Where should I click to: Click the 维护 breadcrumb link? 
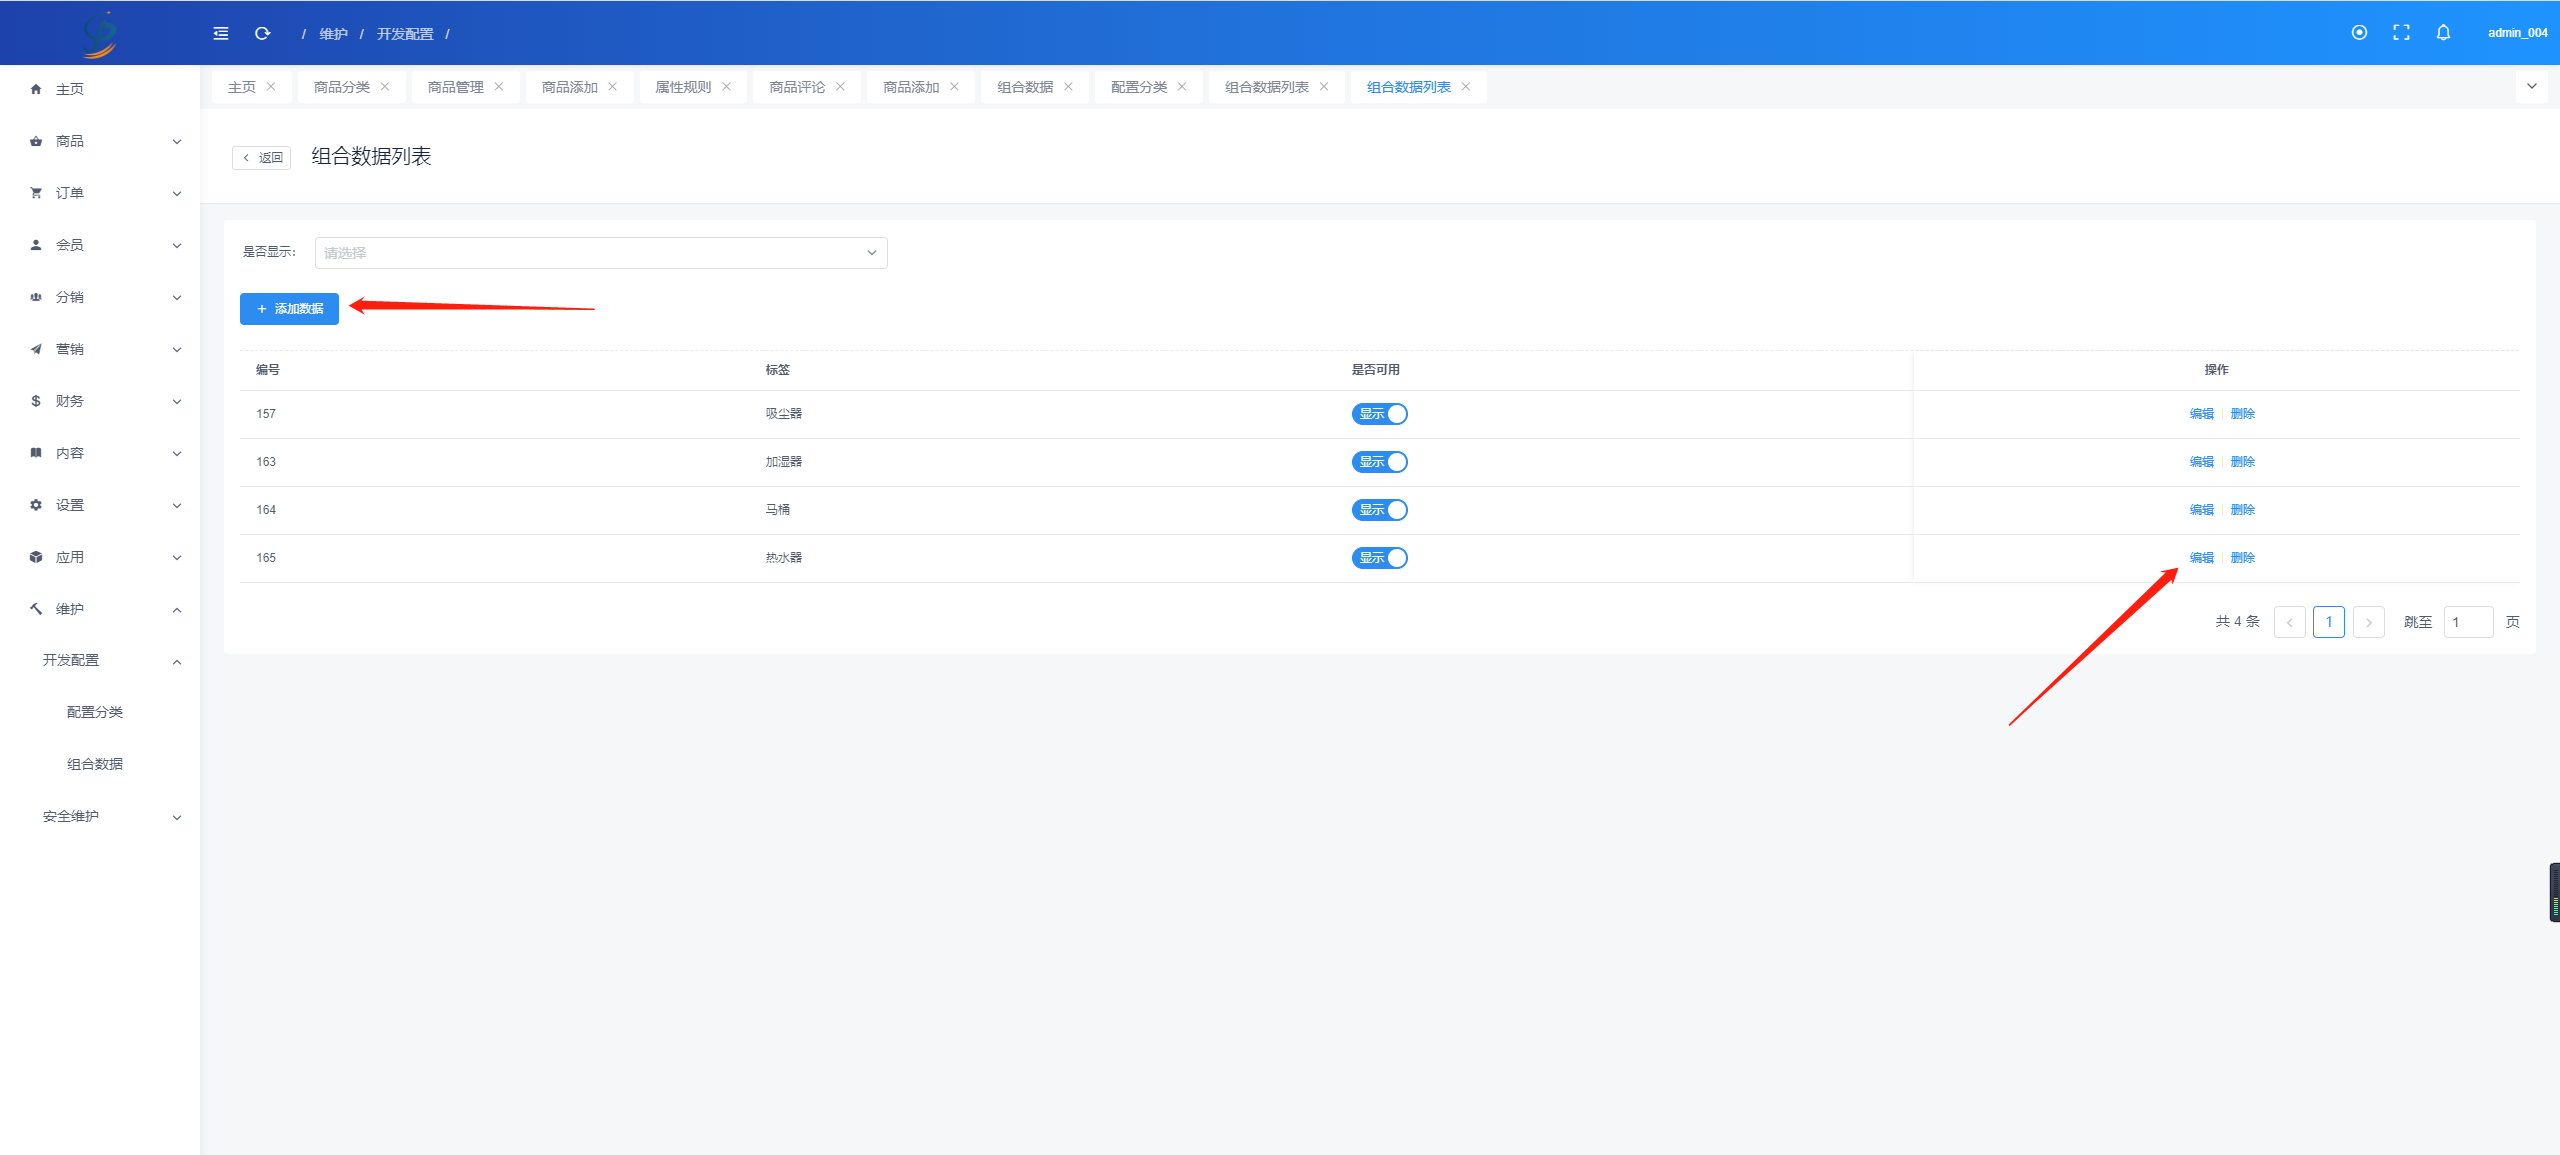(334, 34)
